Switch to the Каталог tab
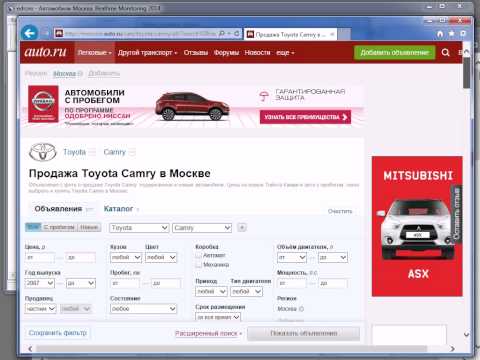This screenshot has width=480, height=360. [x=118, y=209]
